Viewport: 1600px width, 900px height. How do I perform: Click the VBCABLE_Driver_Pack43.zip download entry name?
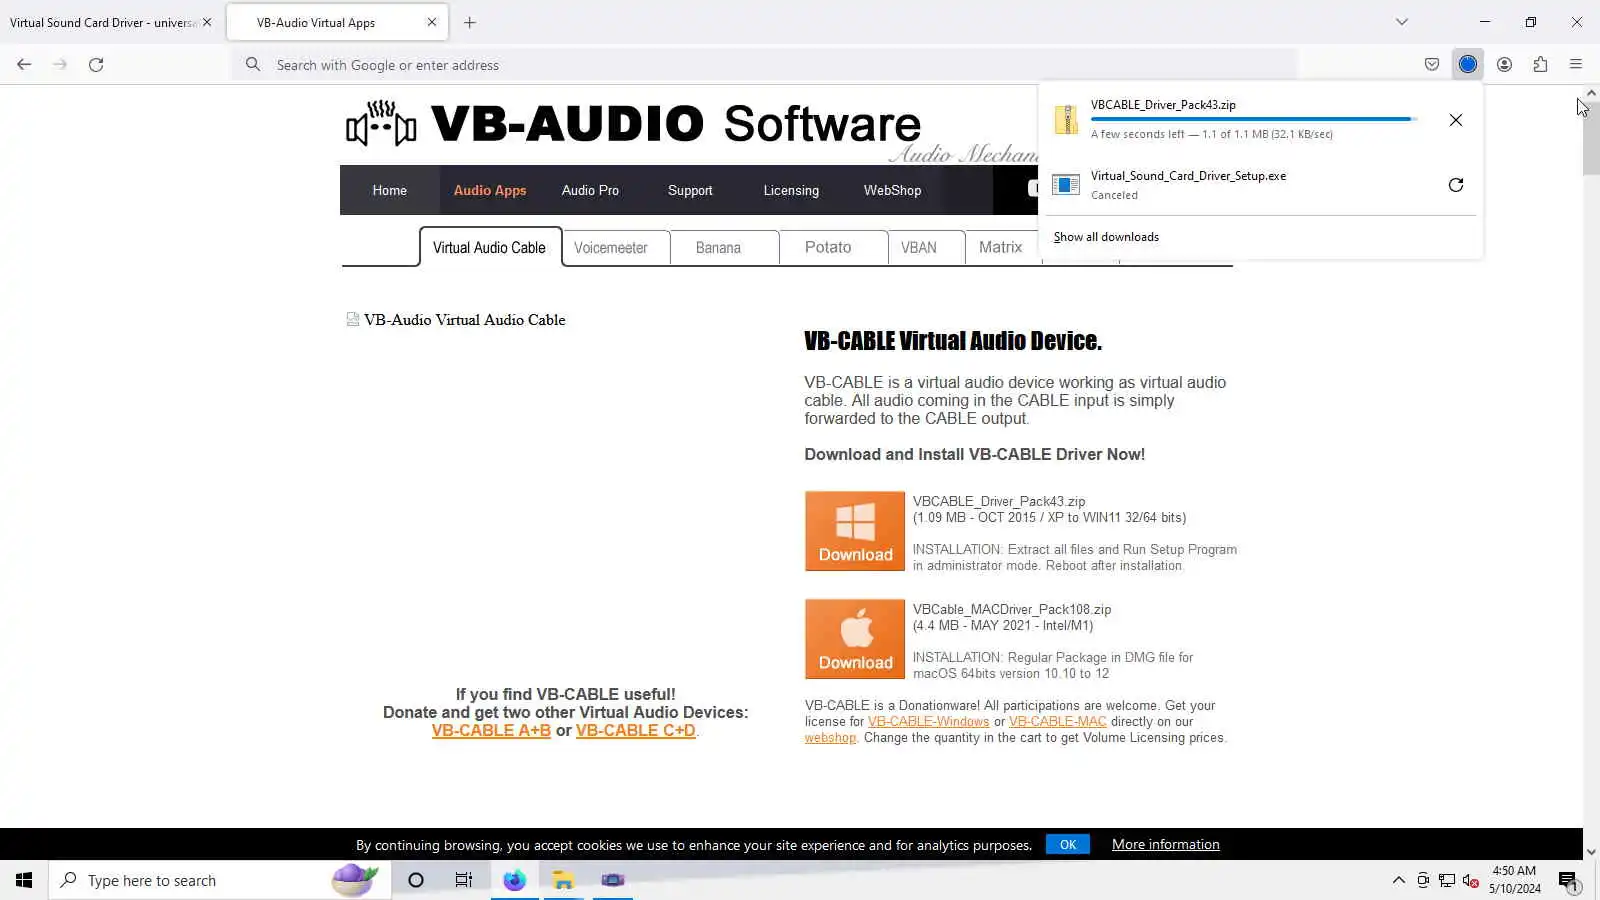1163,105
